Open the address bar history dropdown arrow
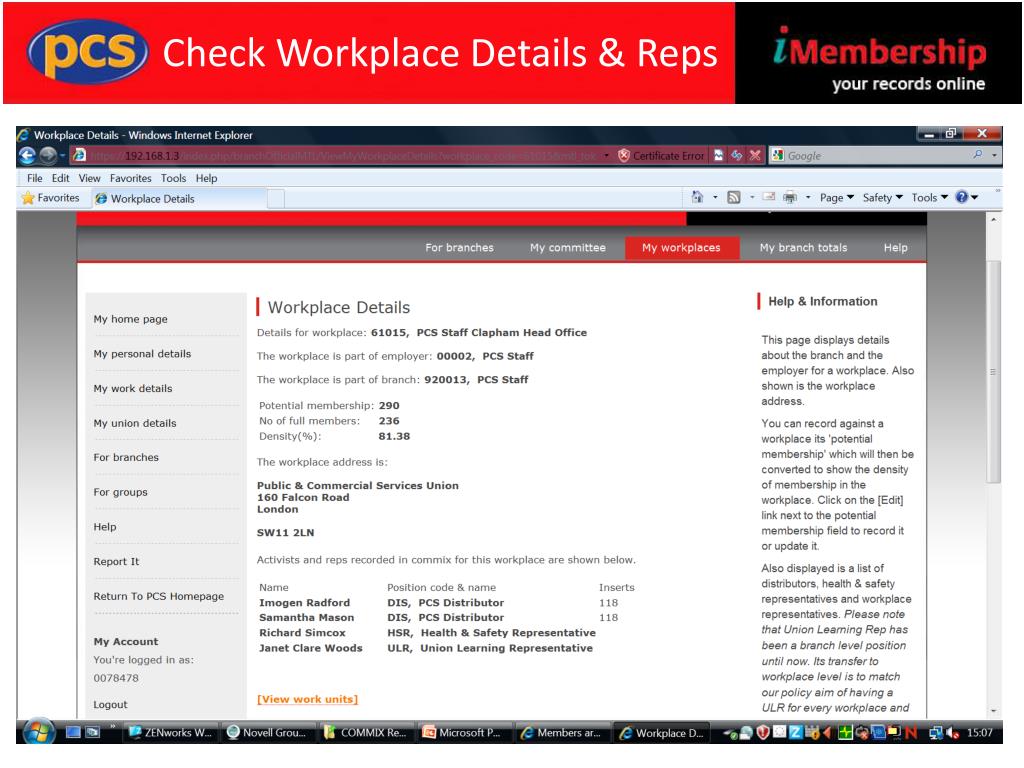 pyautogui.click(x=607, y=155)
